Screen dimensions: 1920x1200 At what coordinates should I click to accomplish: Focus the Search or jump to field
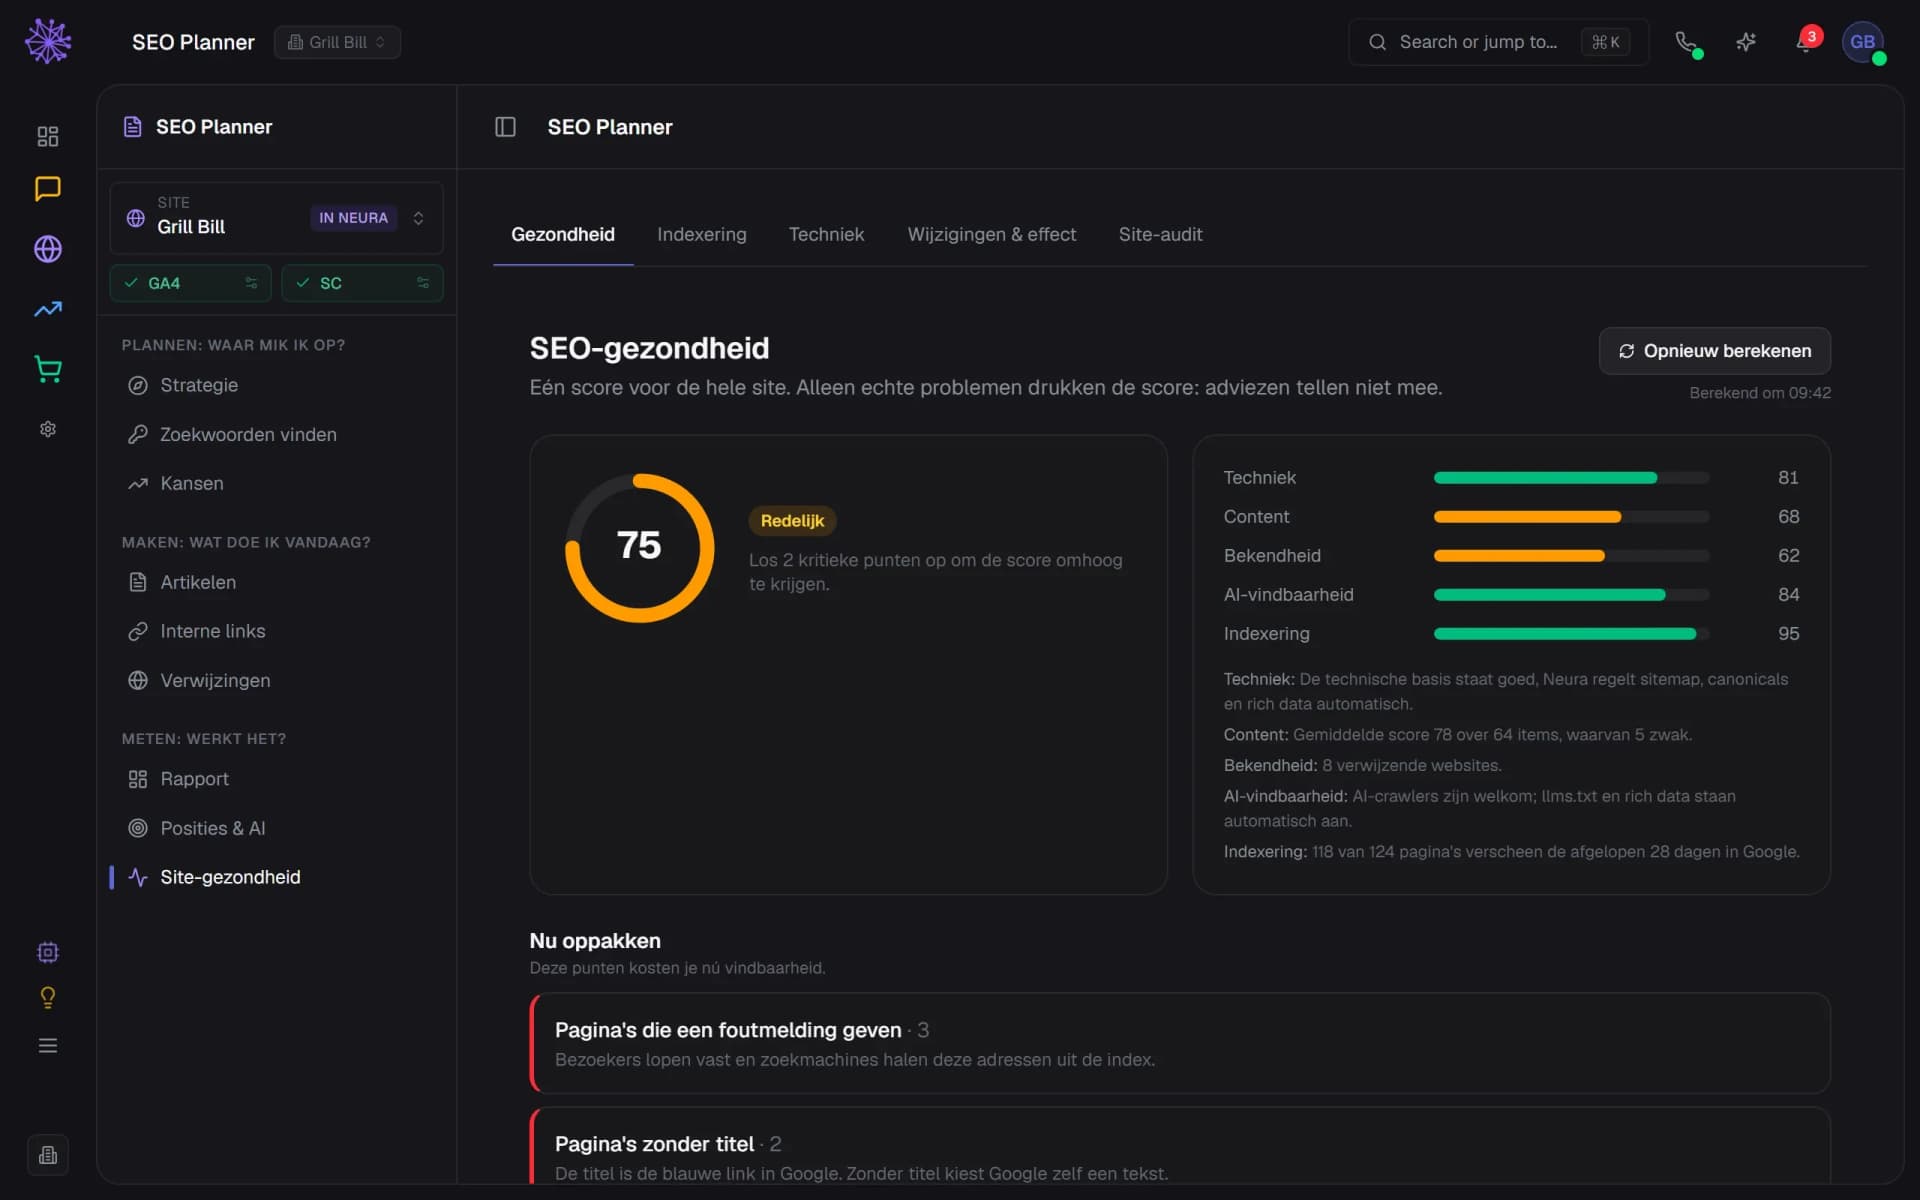pos(1498,42)
